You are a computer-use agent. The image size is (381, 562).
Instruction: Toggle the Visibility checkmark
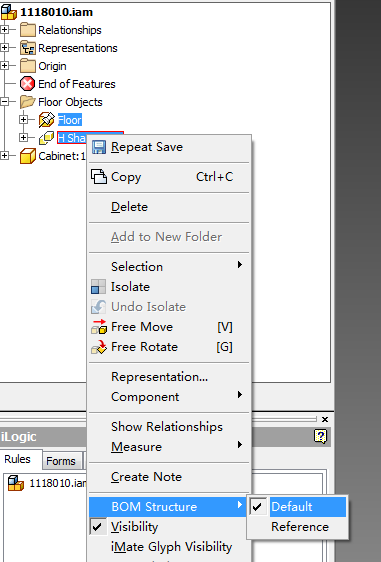coord(97,527)
